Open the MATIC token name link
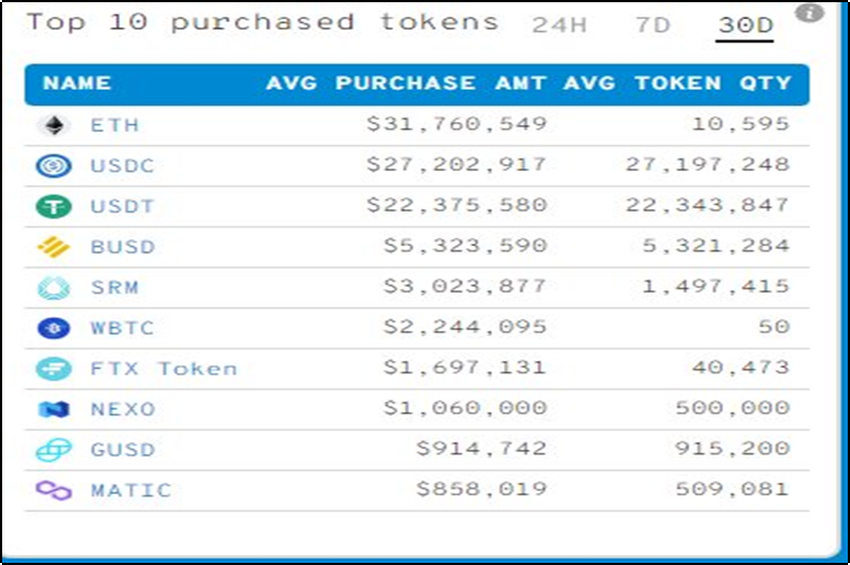This screenshot has height=565, width=850. (131, 490)
